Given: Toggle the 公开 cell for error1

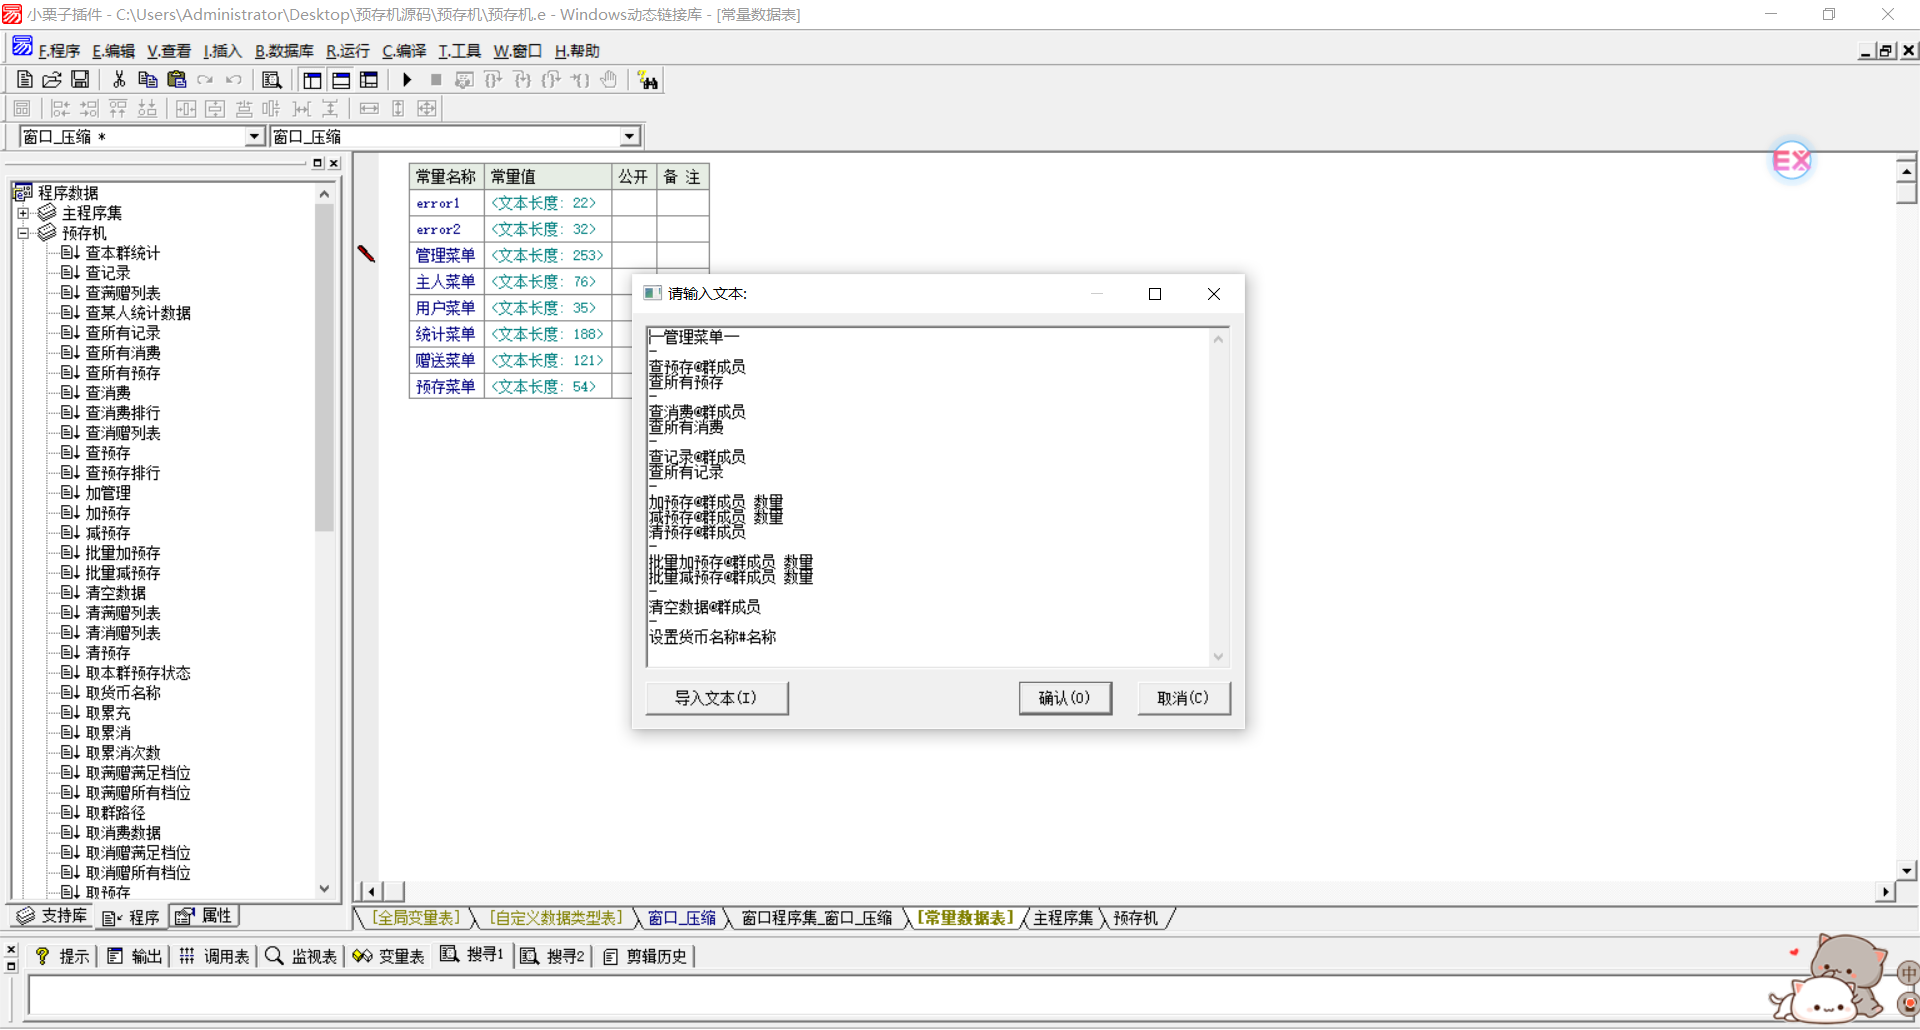Looking at the screenshot, I should click(x=633, y=203).
